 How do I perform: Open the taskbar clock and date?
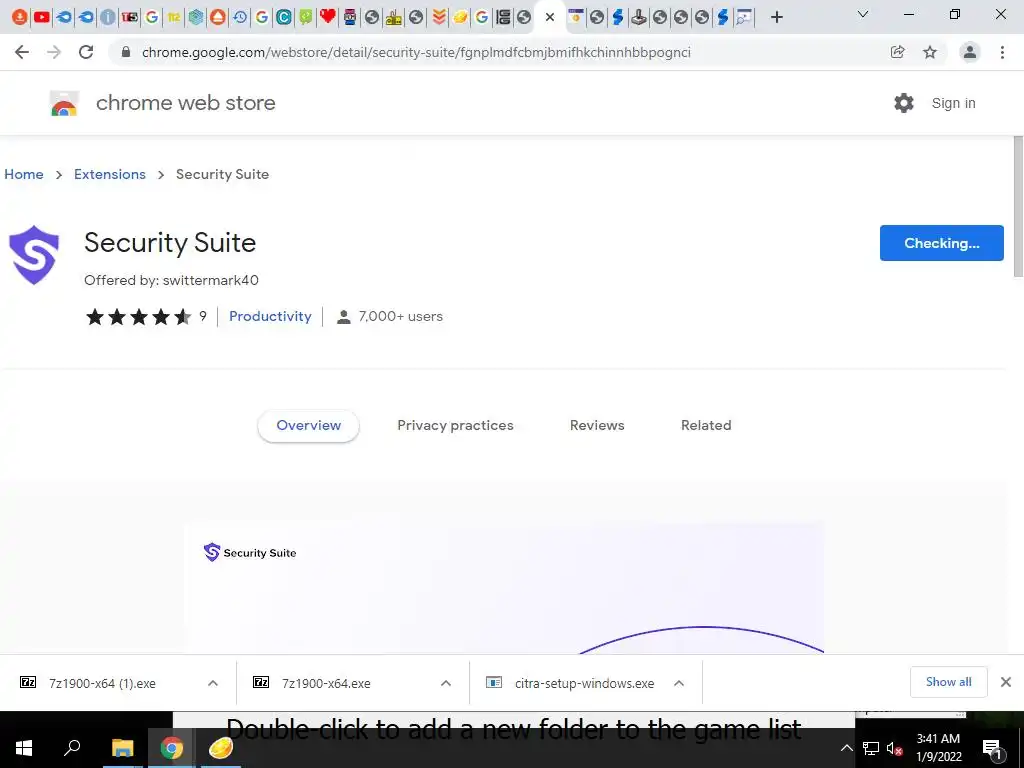[938, 748]
